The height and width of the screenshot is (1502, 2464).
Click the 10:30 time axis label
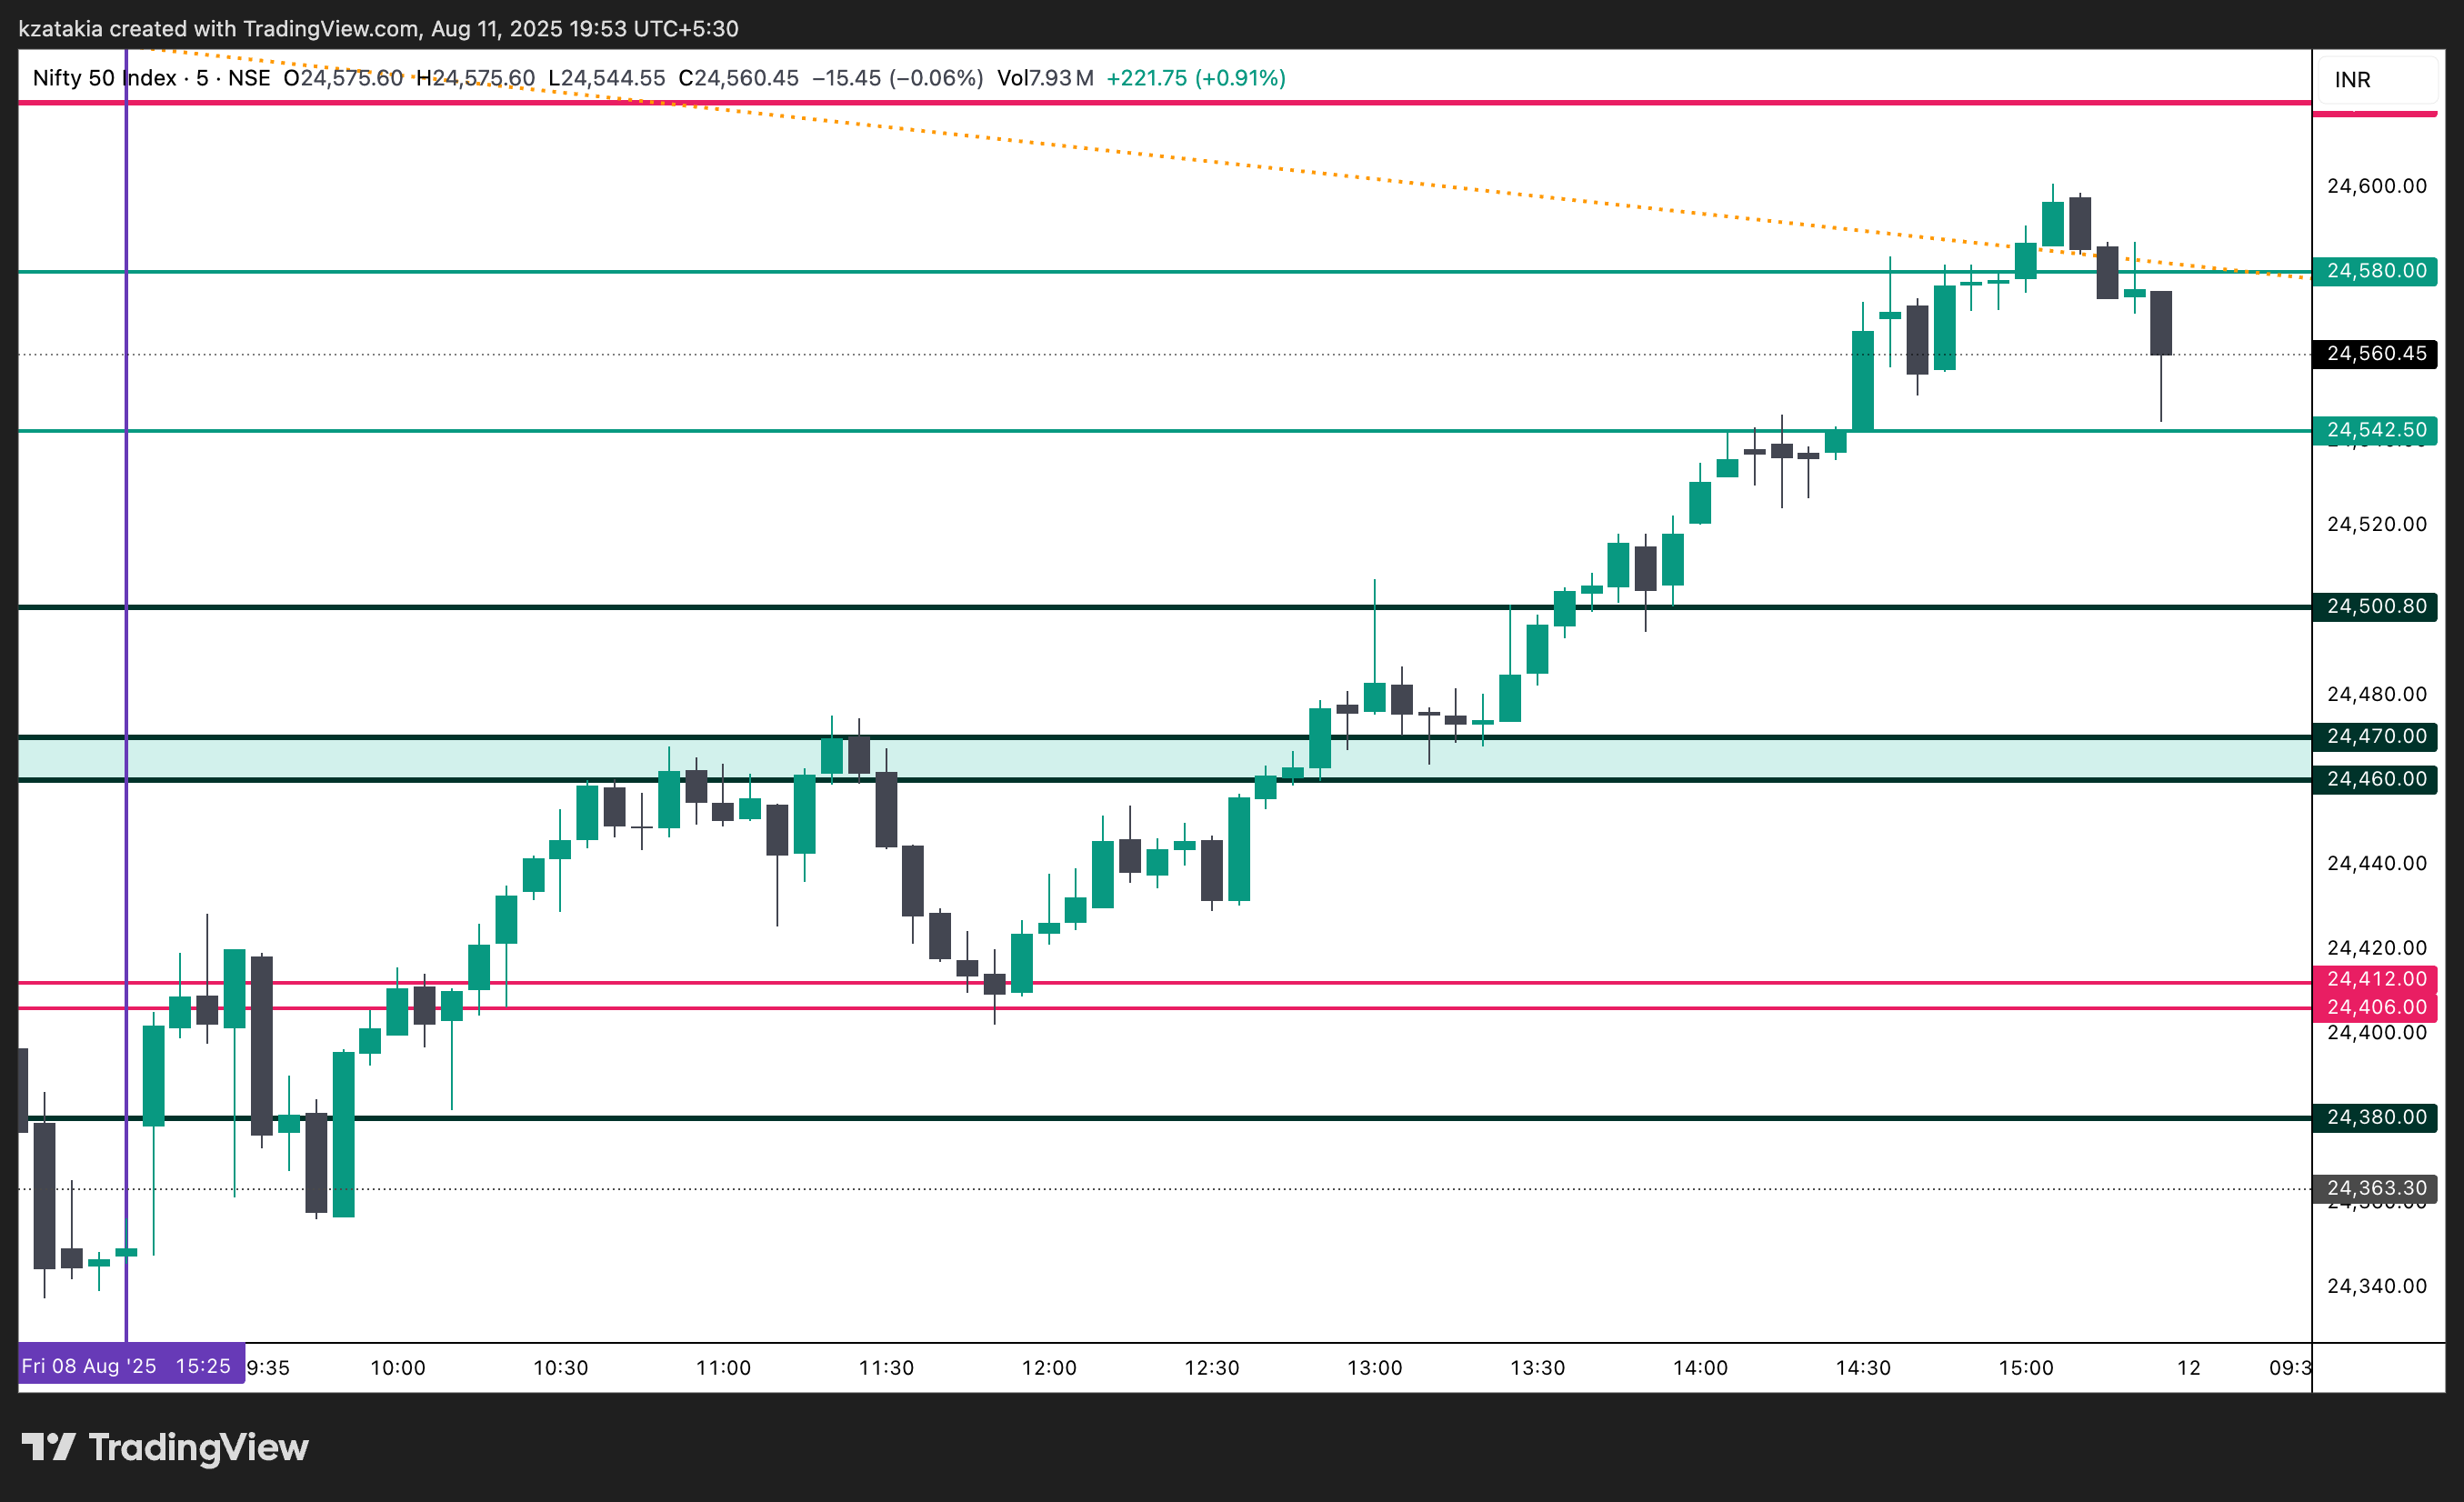coord(561,1368)
